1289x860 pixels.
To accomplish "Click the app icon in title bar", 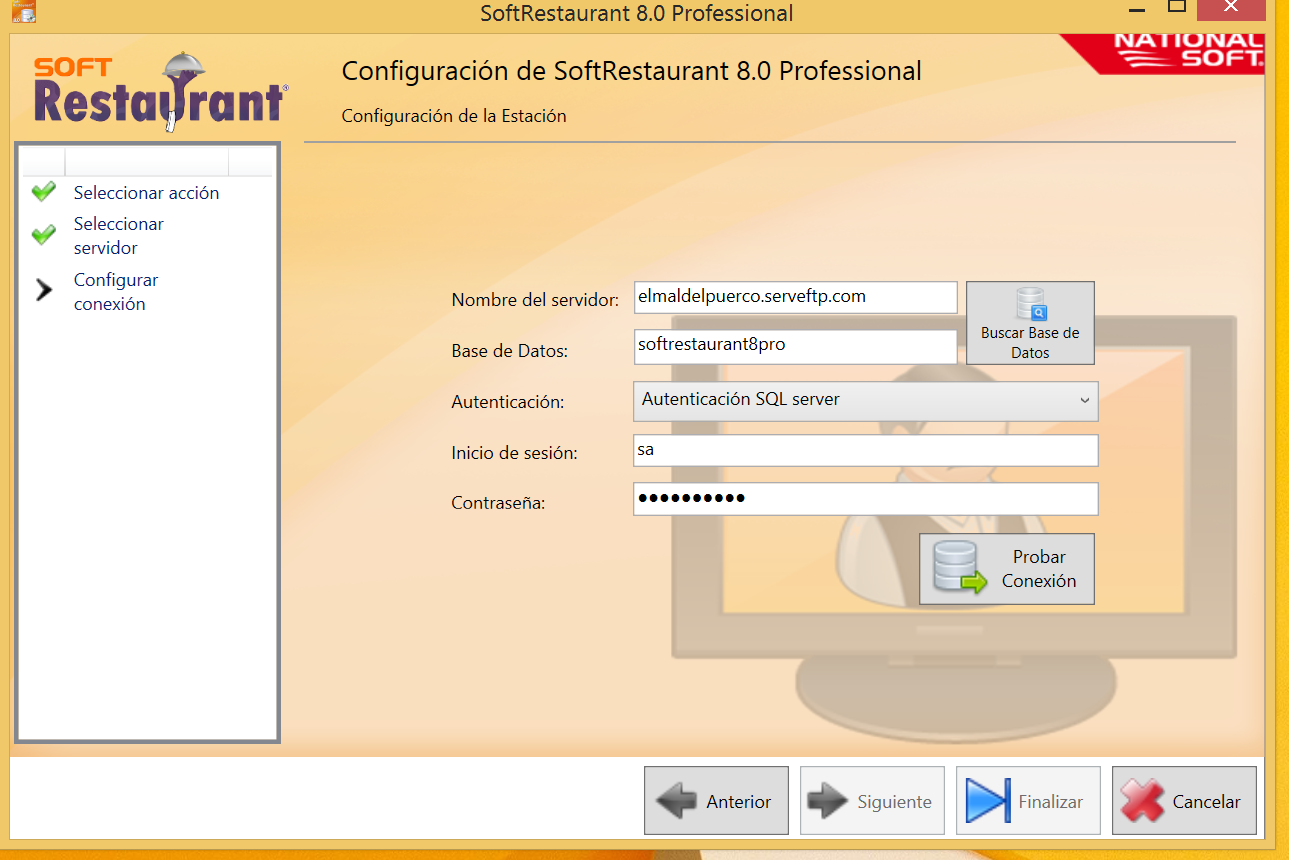I will tap(24, 11).
